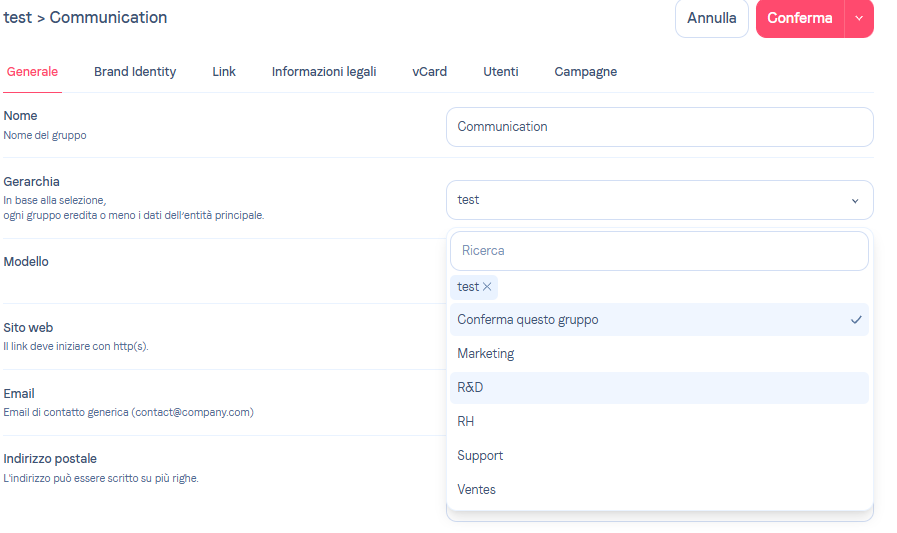
Task: Switch to the Utenti tab
Action: tap(501, 72)
